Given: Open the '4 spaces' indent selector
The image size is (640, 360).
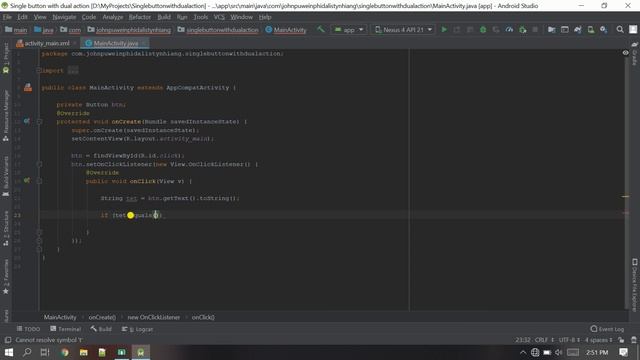Looking at the screenshot, I should [x=598, y=340].
